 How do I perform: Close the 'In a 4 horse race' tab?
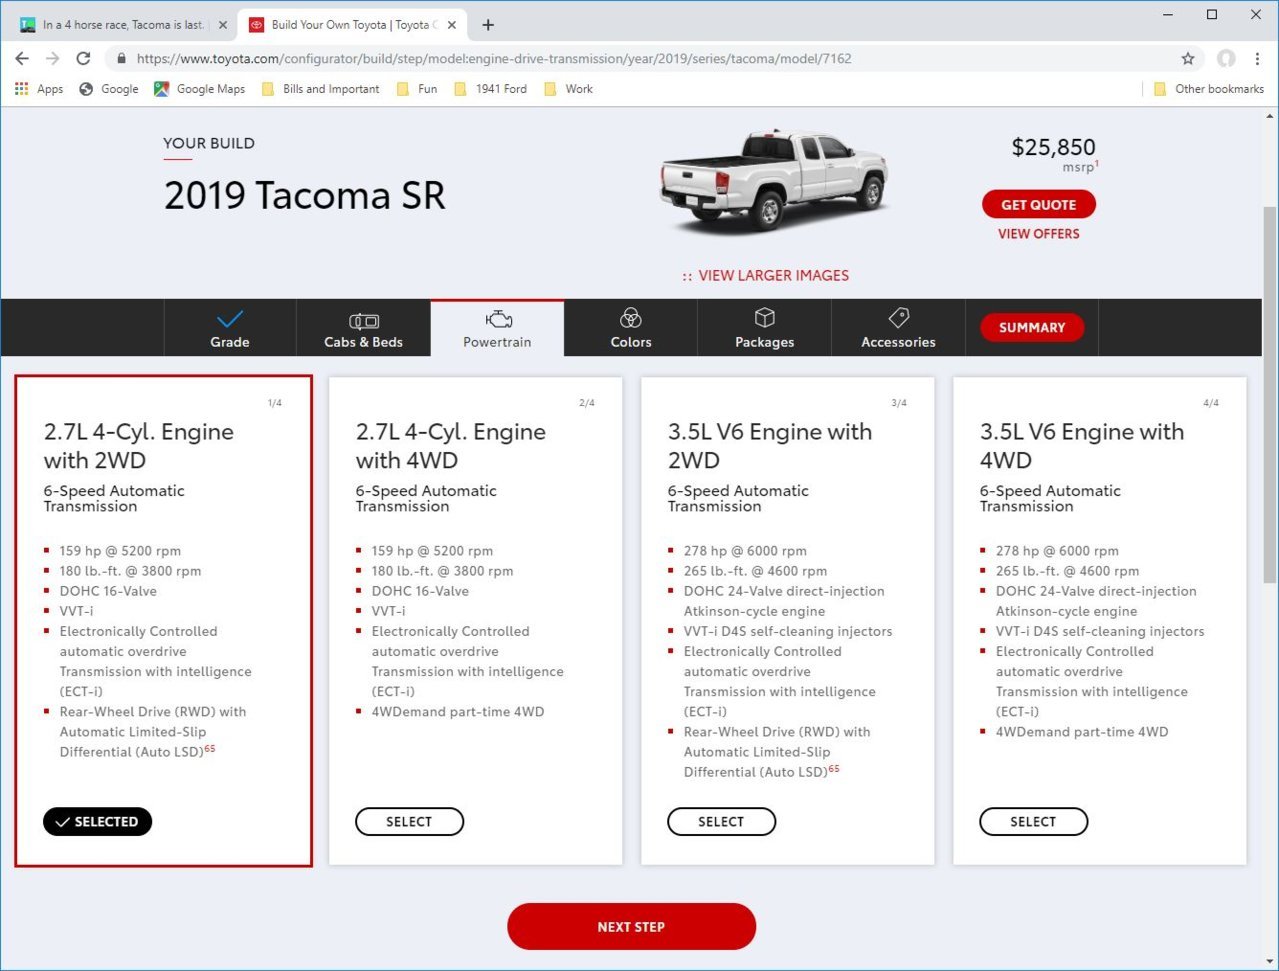coord(222,25)
